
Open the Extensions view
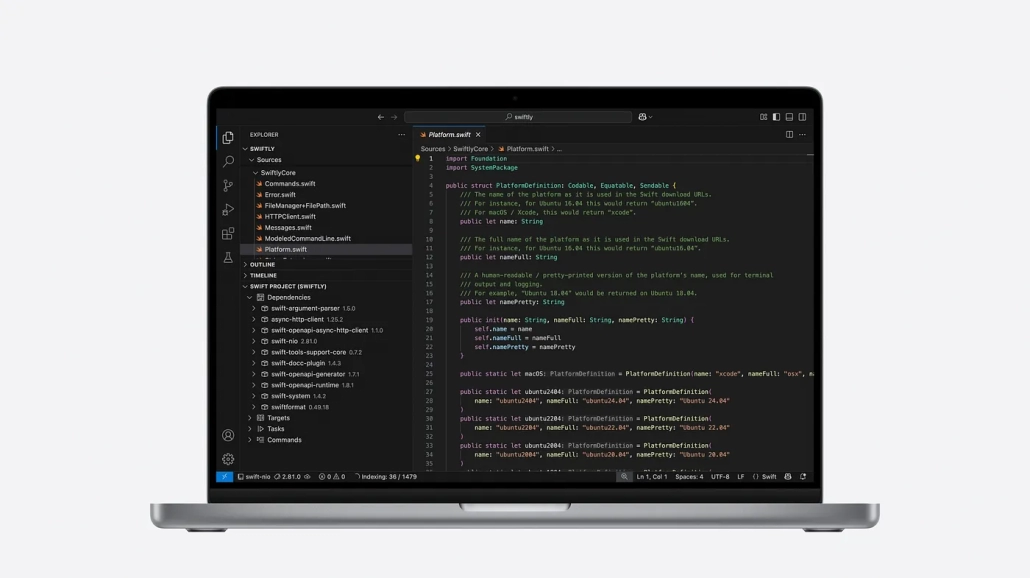(x=228, y=233)
